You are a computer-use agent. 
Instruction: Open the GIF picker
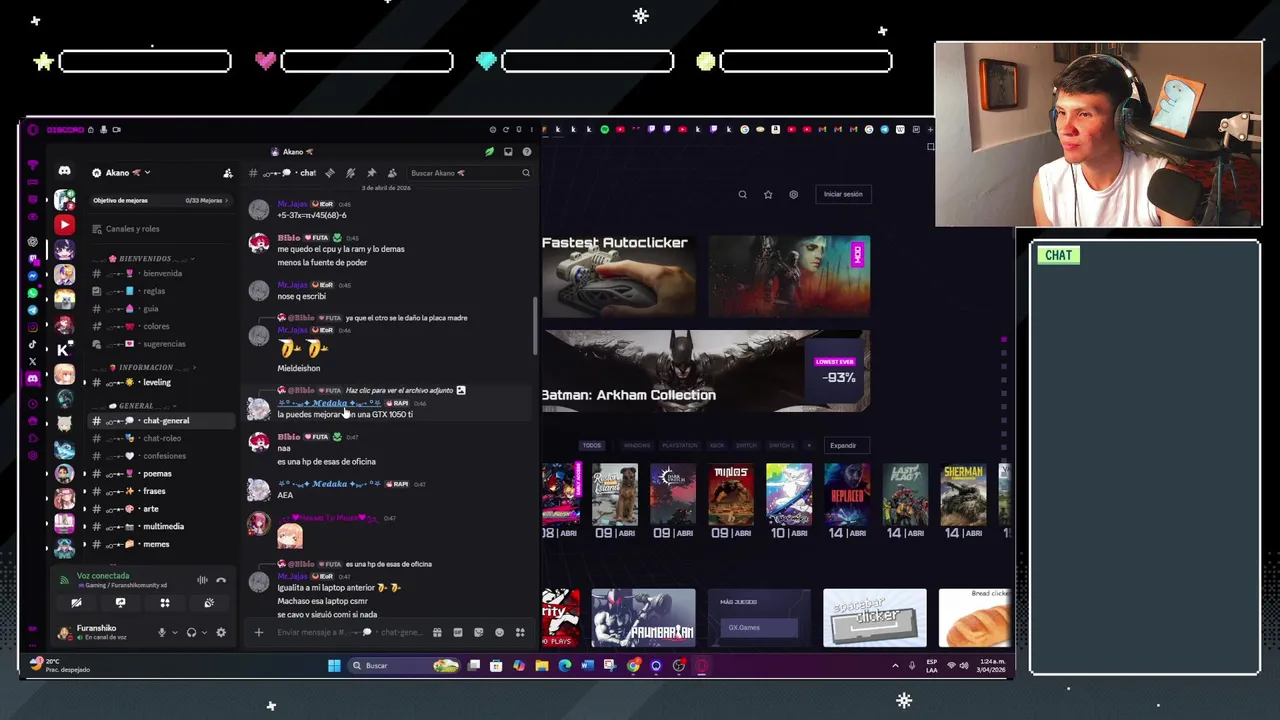(458, 632)
